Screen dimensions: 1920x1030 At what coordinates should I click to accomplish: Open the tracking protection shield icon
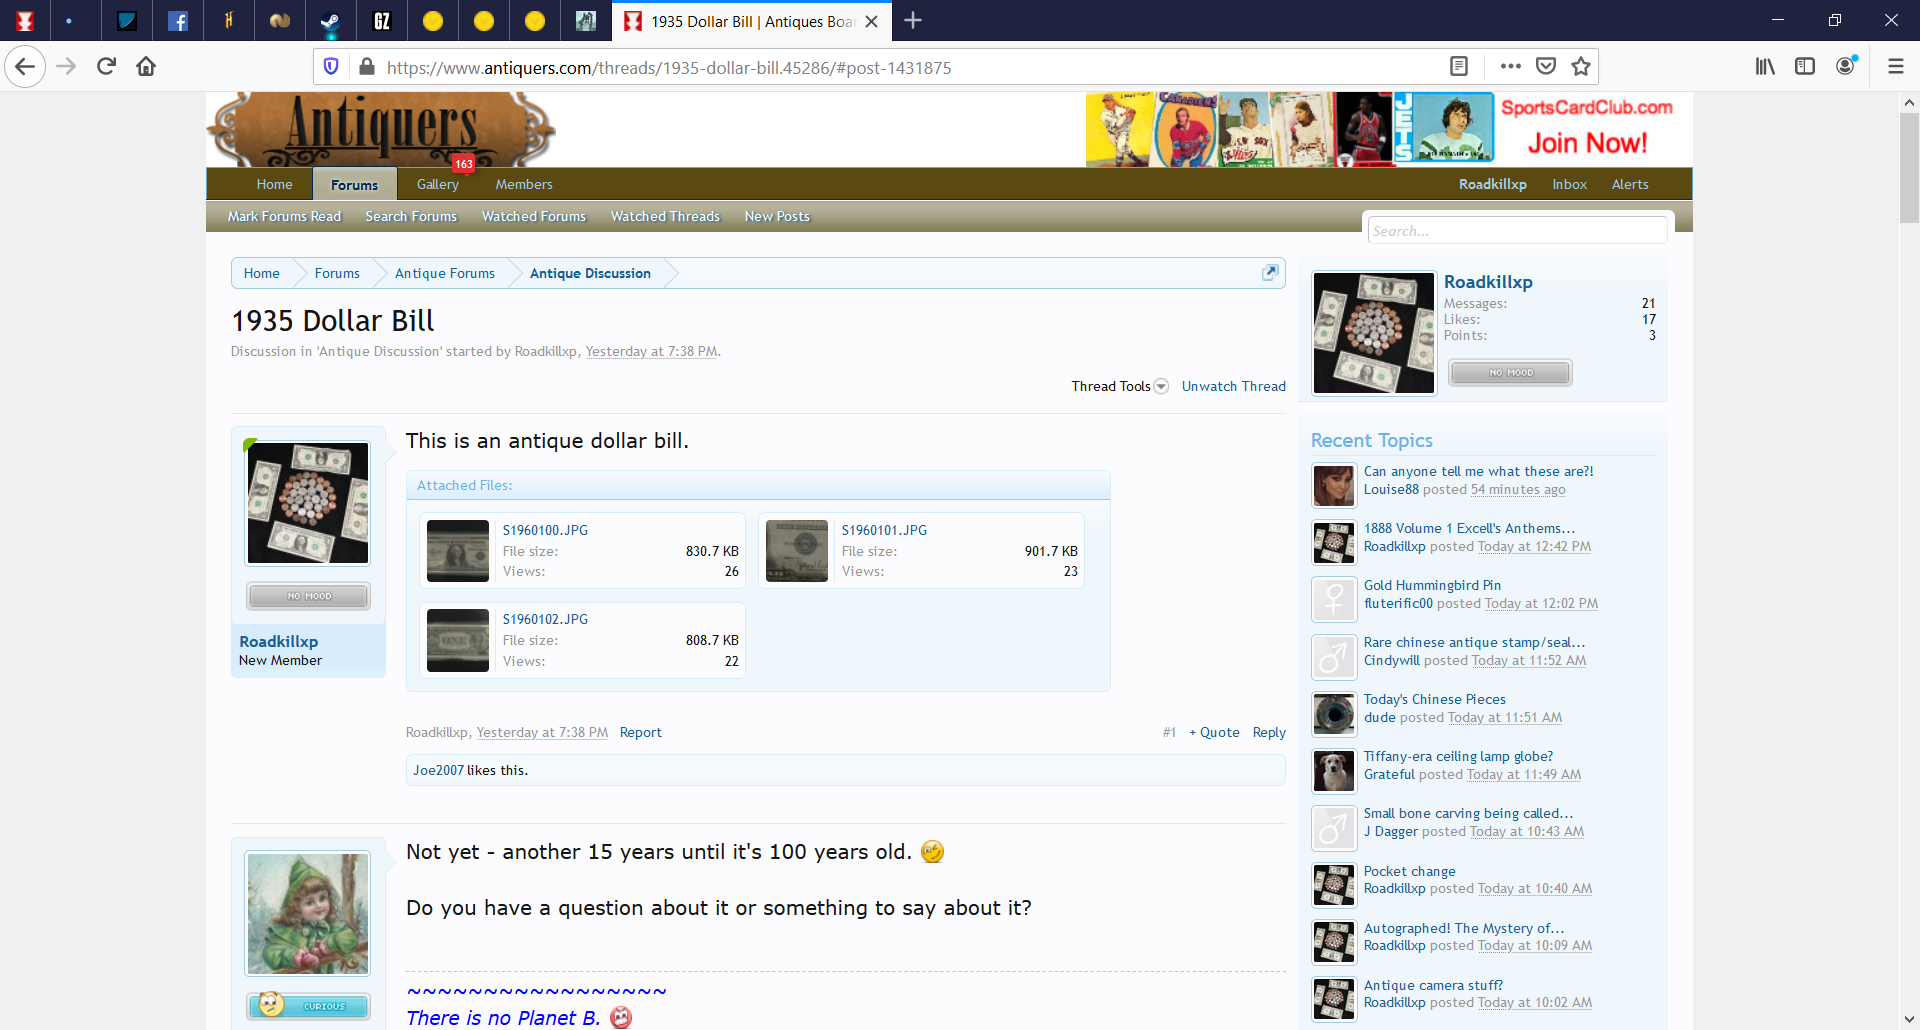[x=331, y=67]
